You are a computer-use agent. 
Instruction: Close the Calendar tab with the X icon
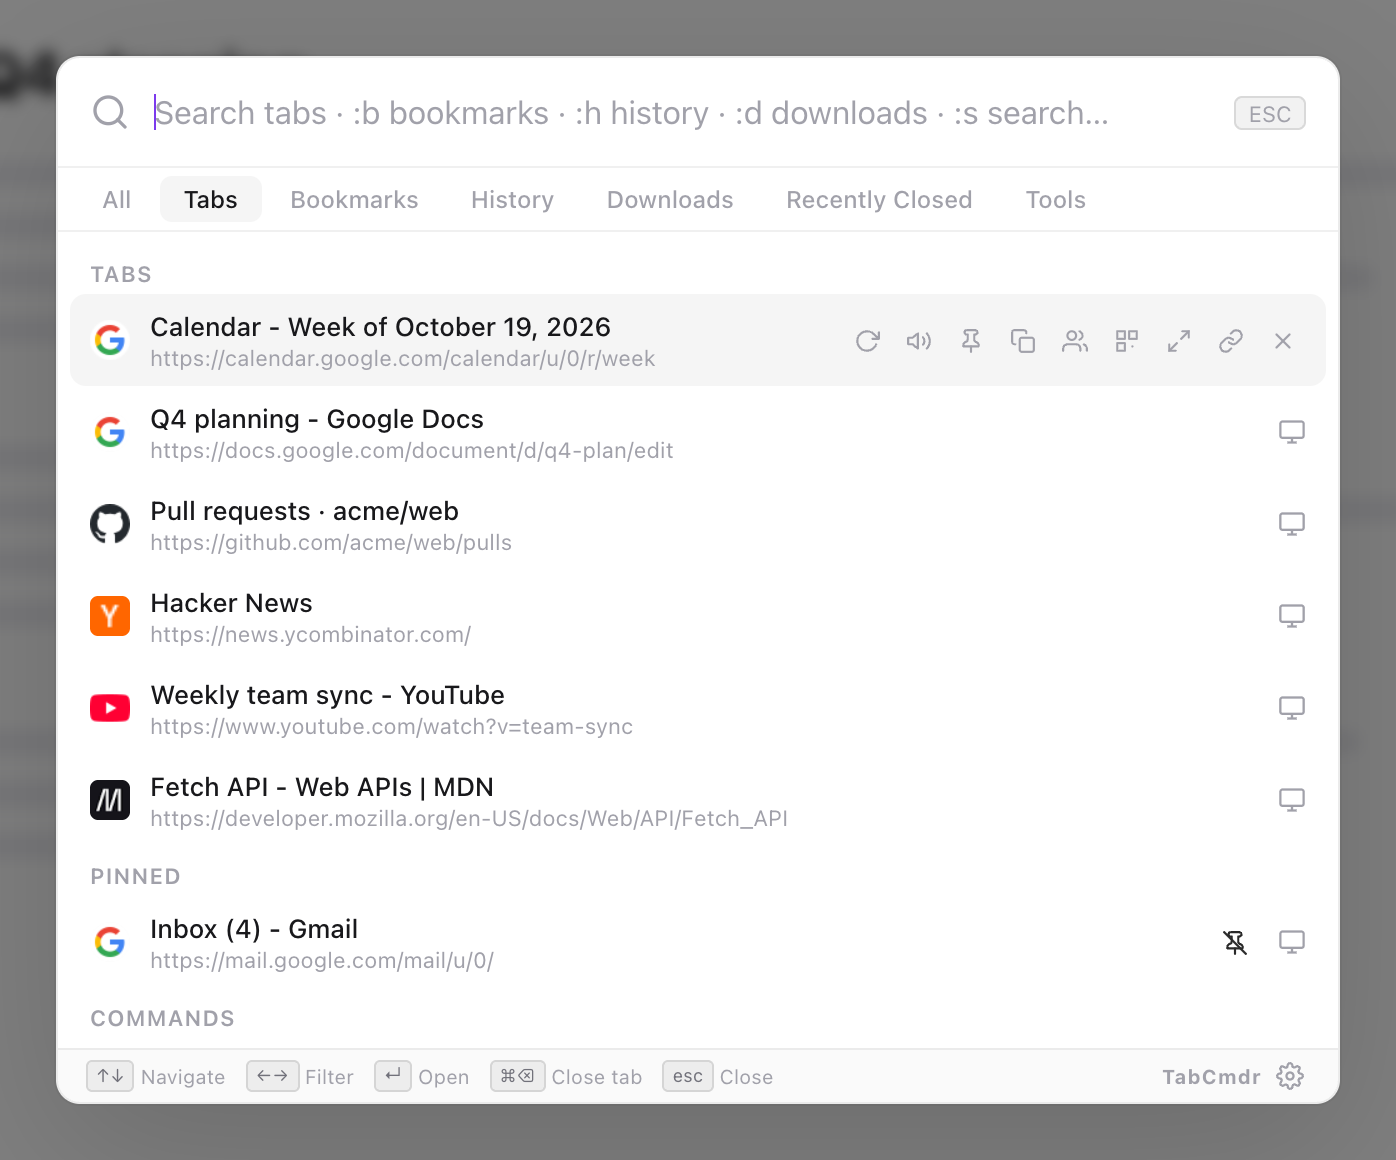(x=1283, y=341)
